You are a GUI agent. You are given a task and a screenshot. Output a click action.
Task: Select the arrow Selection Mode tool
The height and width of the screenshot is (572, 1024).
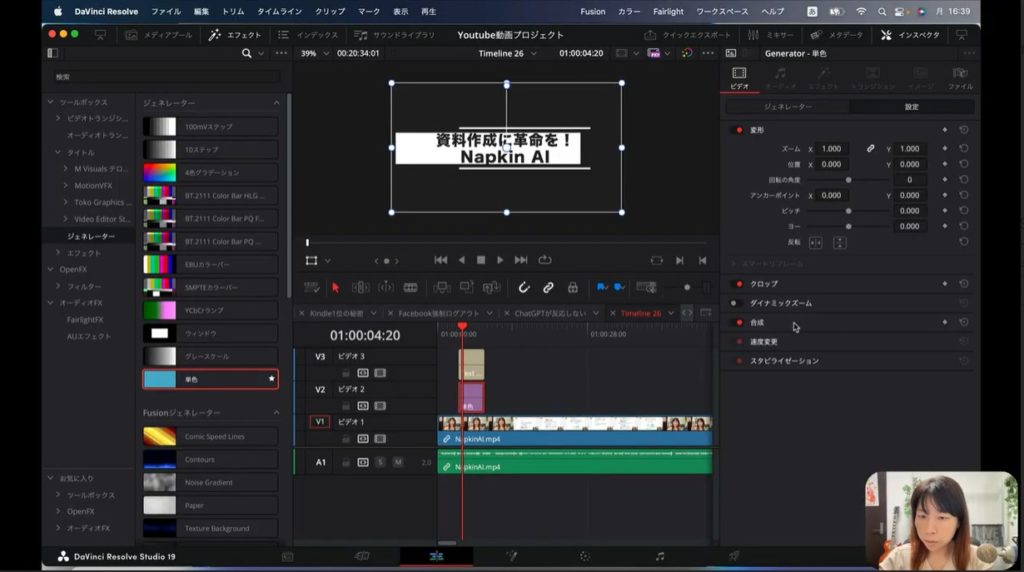pyautogui.click(x=335, y=288)
